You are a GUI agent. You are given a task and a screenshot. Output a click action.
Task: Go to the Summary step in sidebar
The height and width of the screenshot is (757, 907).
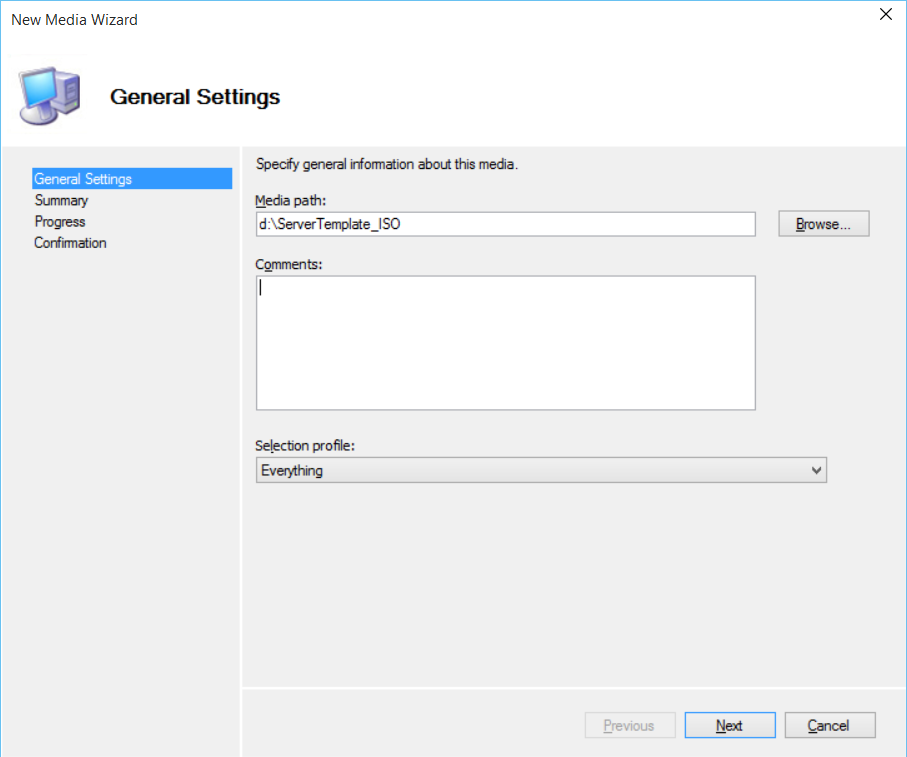coord(61,200)
